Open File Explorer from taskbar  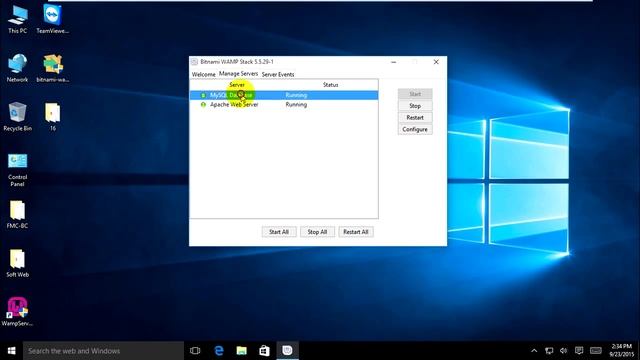(x=242, y=351)
